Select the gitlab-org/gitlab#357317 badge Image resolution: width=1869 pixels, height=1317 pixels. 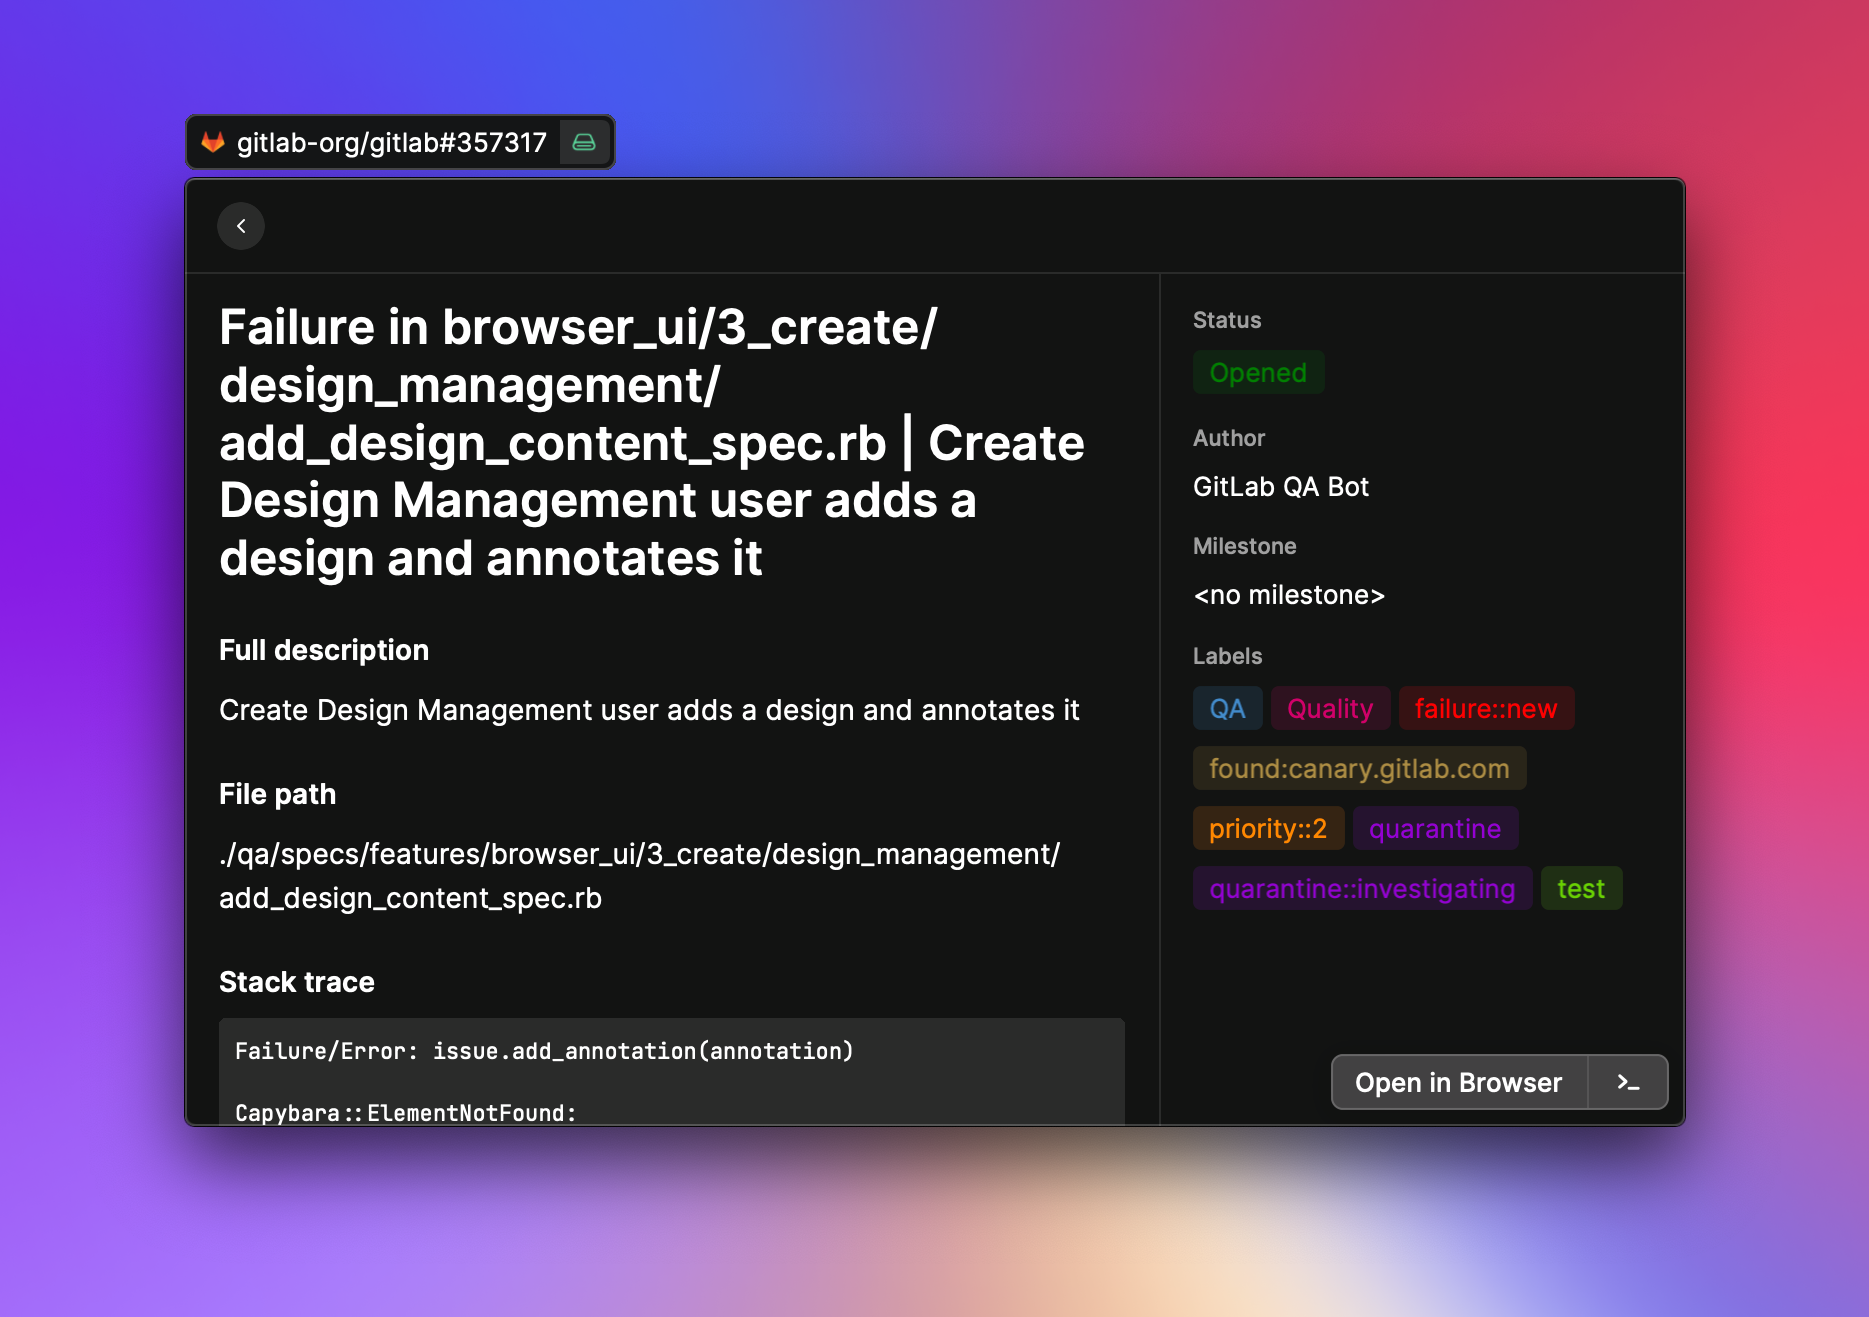[400, 142]
